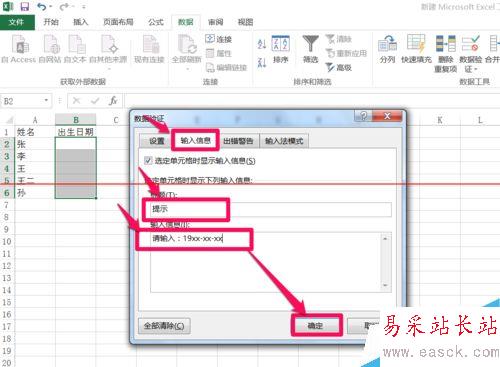Select column B header

pos(76,120)
